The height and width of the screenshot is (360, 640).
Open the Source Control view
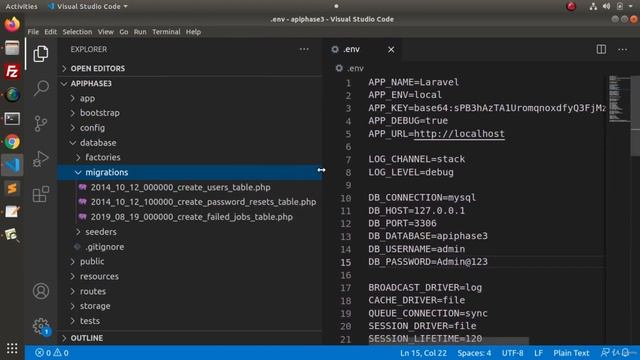(x=41, y=123)
